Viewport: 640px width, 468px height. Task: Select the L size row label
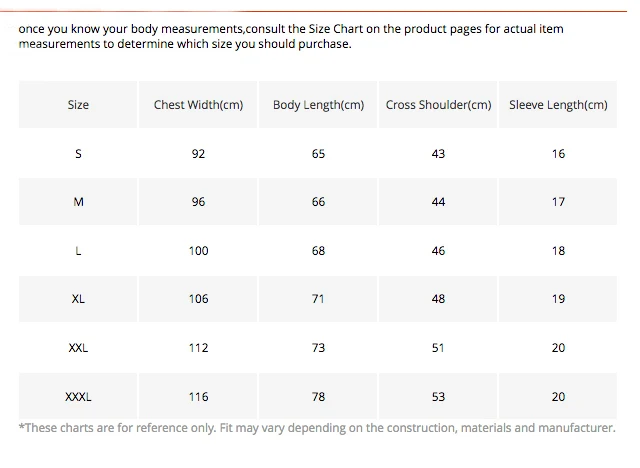[x=78, y=251]
